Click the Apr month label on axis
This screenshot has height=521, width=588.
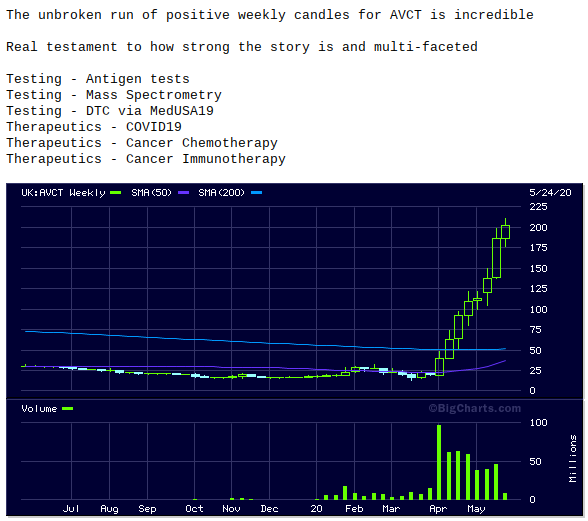click(x=438, y=509)
